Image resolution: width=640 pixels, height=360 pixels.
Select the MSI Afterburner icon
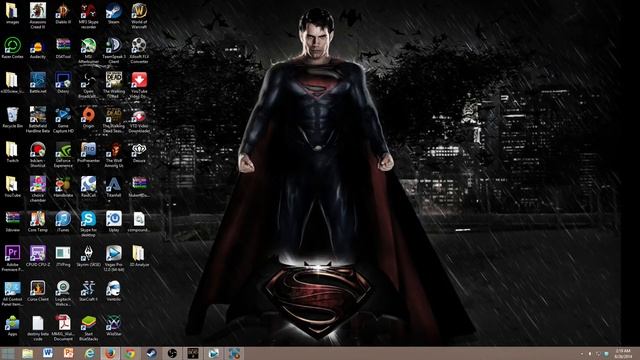pyautogui.click(x=88, y=50)
